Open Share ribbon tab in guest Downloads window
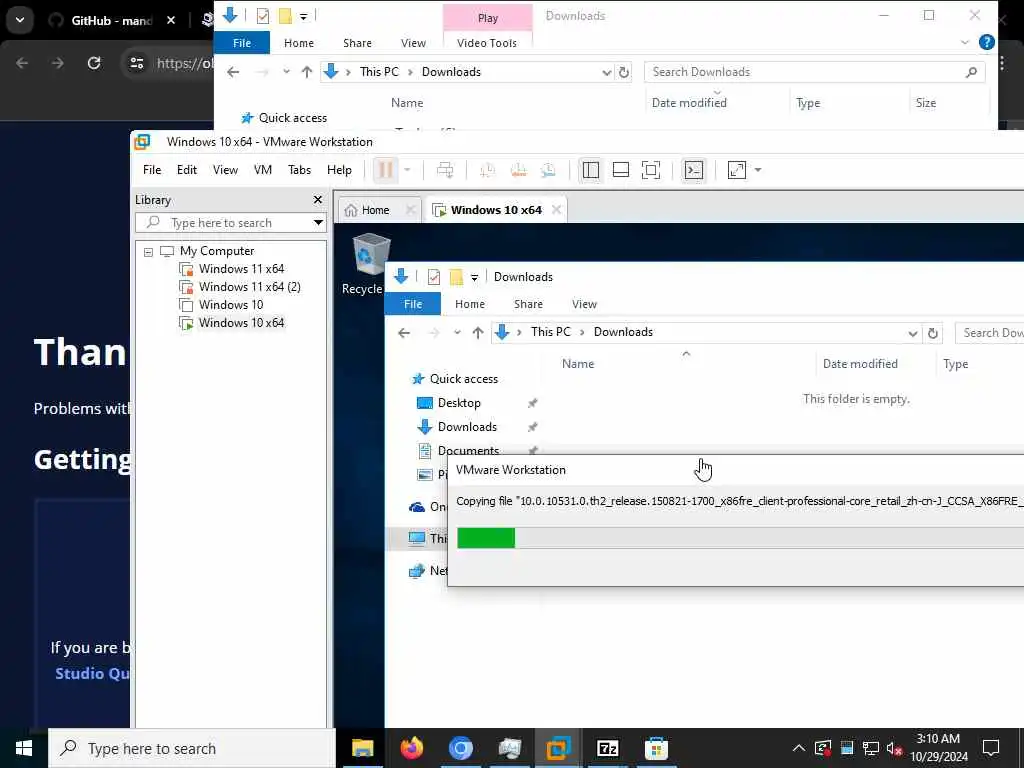 click(x=528, y=304)
